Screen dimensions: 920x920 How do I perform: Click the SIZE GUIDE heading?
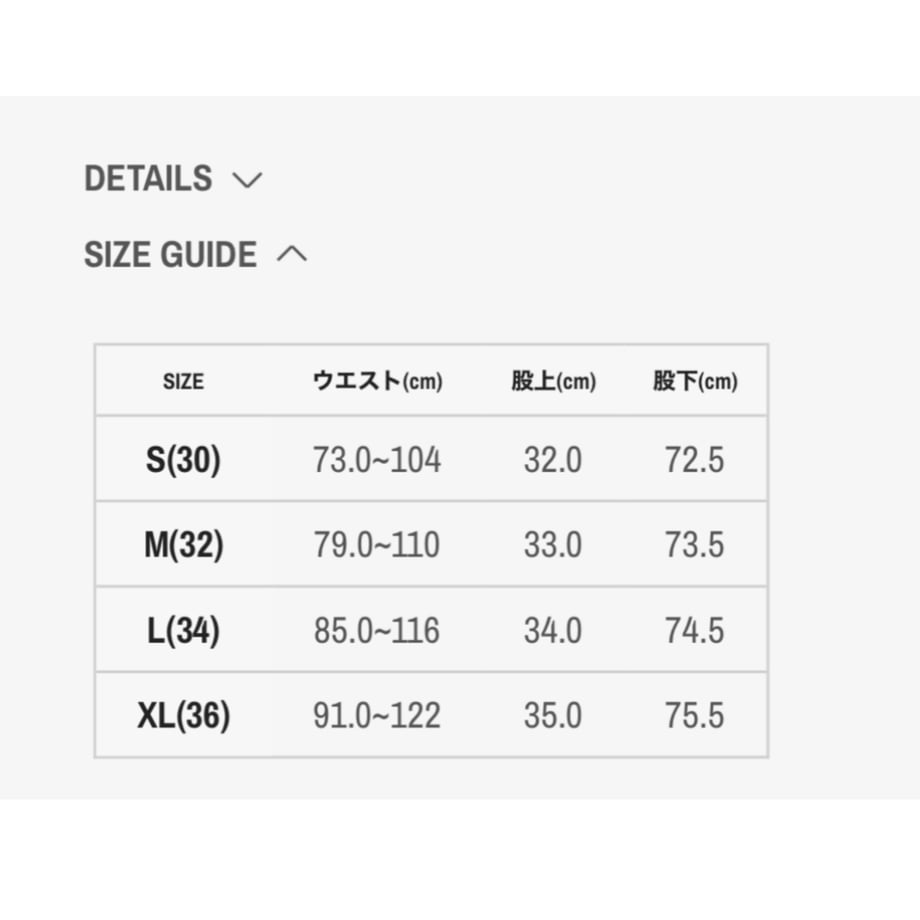(x=170, y=254)
